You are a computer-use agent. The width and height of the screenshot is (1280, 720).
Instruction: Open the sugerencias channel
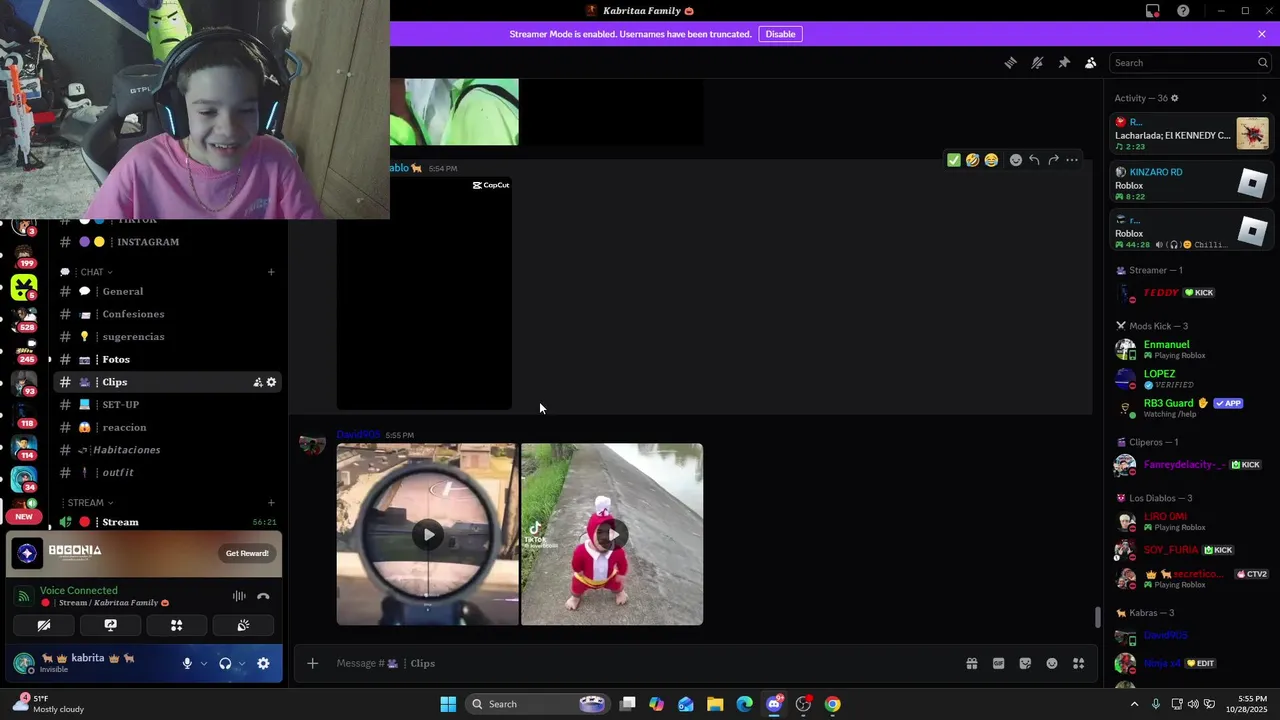point(168,337)
